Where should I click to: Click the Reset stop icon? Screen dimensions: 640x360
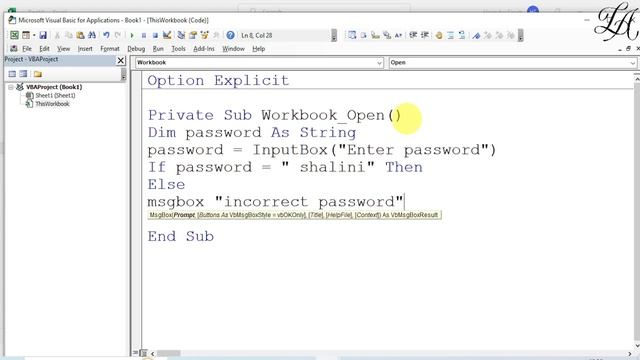pyautogui.click(x=155, y=36)
